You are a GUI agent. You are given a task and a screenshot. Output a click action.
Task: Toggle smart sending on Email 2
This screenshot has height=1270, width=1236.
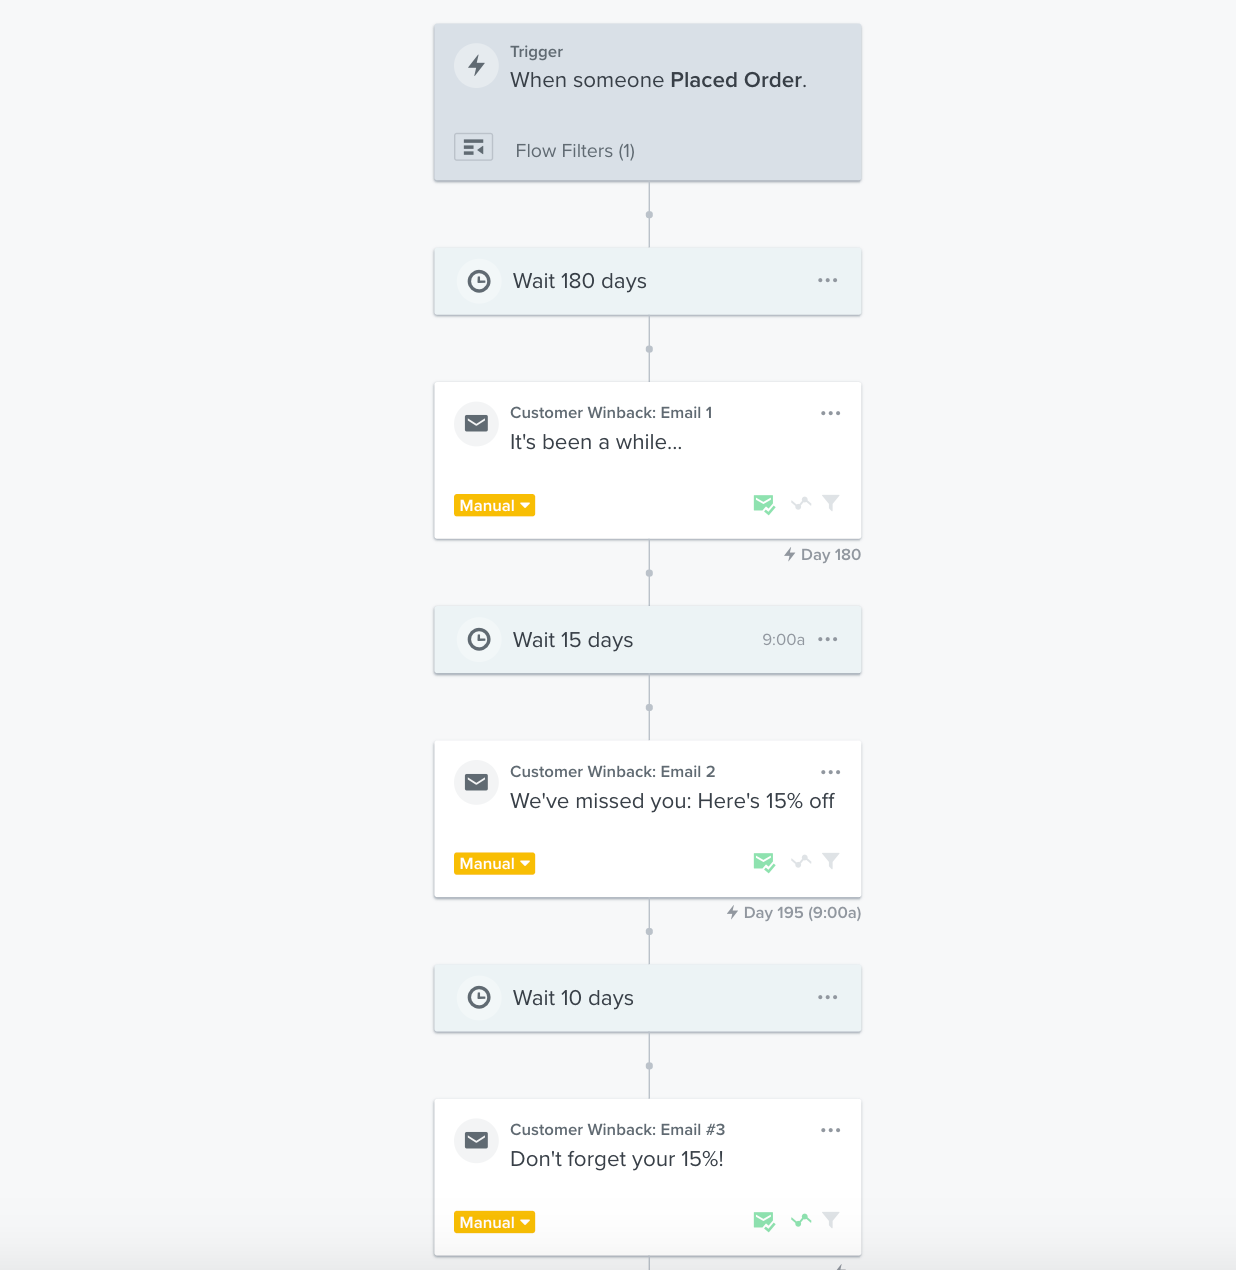764,862
